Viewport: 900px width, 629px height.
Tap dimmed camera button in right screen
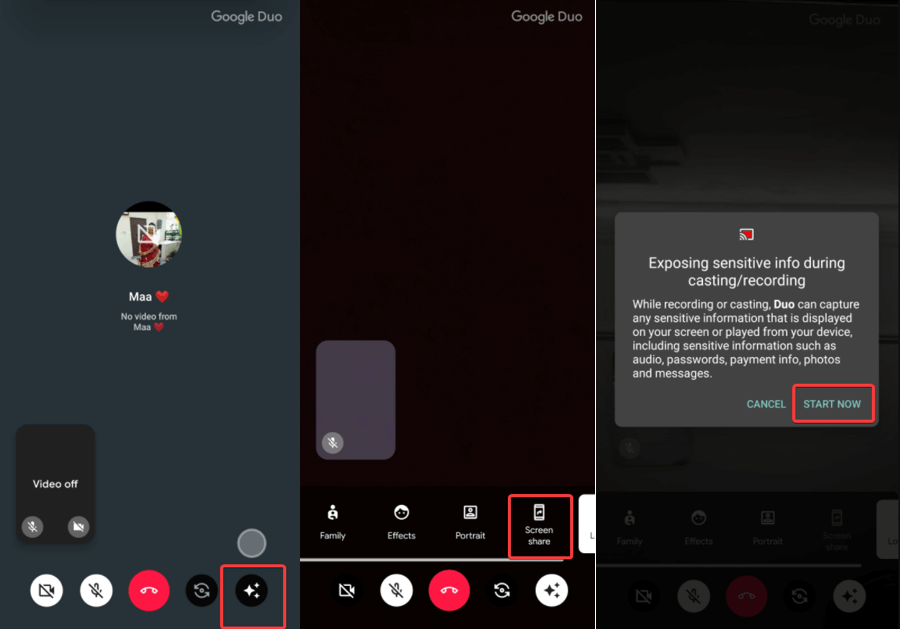[644, 596]
